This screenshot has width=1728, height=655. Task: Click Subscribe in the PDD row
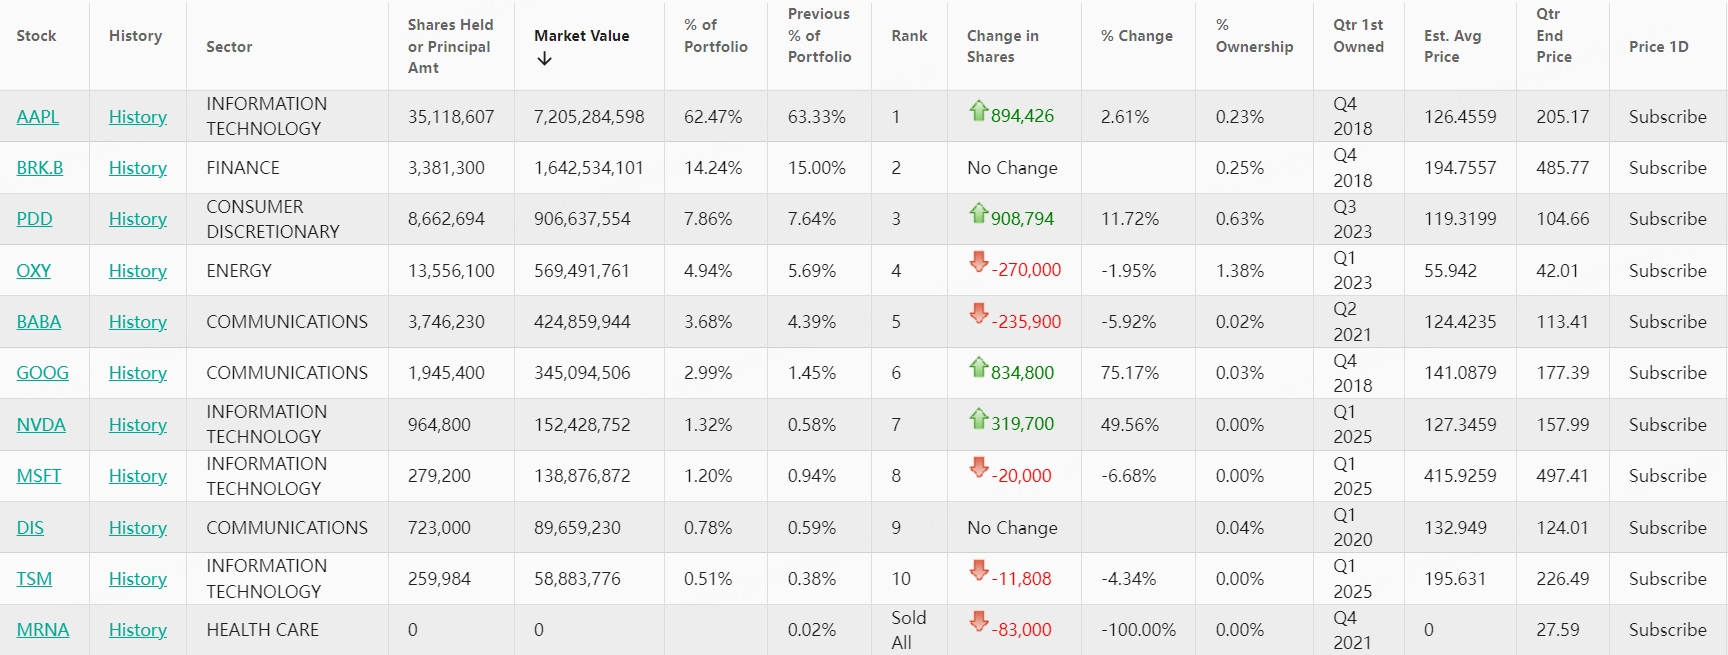point(1667,219)
